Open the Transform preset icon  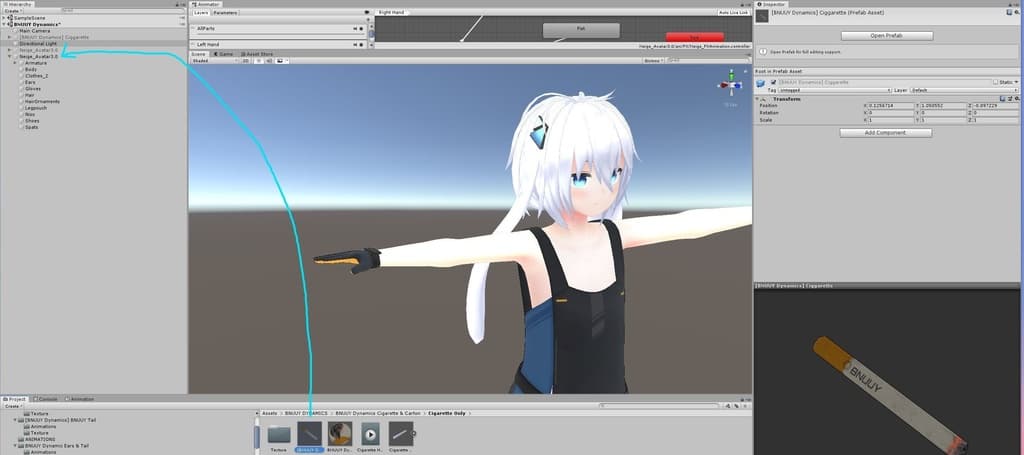[x=1009, y=99]
